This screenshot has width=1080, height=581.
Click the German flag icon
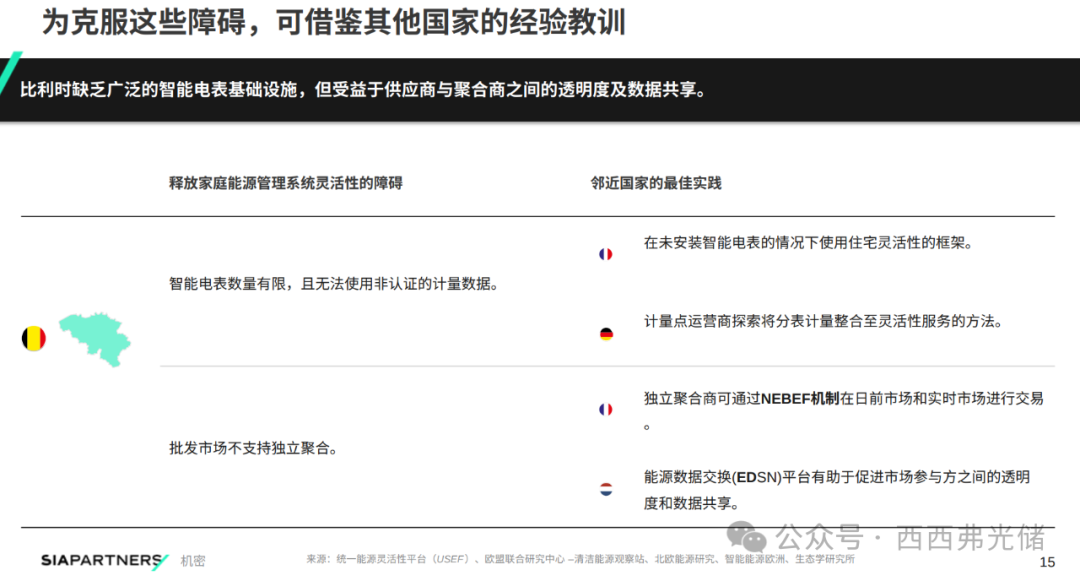(x=605, y=334)
